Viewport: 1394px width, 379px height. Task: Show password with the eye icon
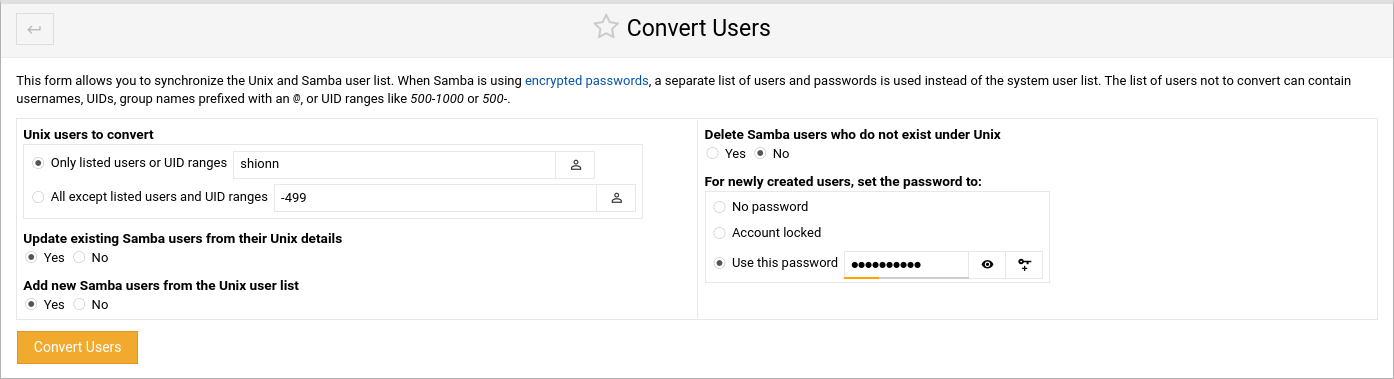click(x=987, y=265)
